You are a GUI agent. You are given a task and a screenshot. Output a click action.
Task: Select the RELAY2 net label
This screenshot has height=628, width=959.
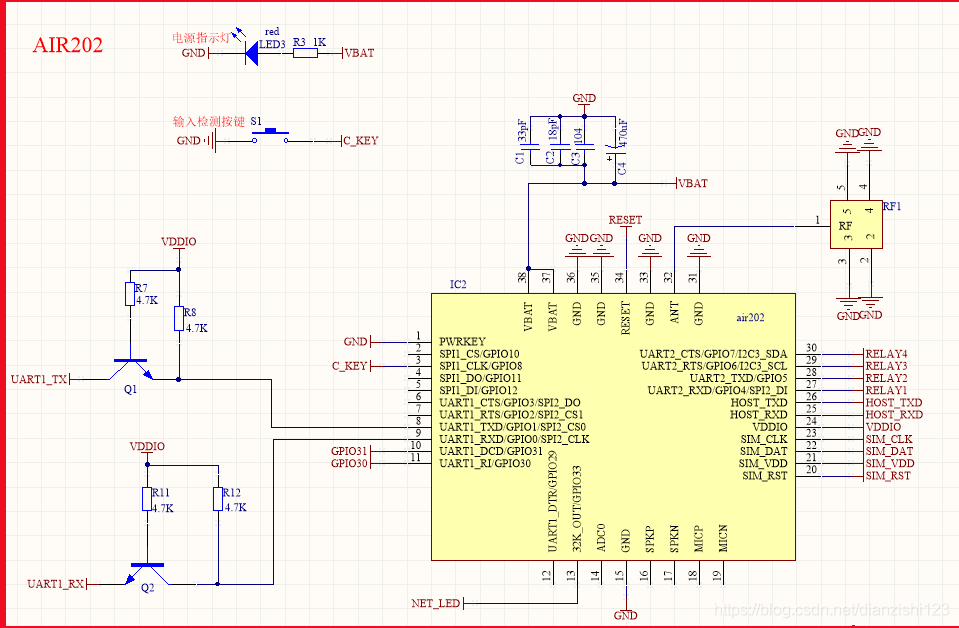coord(886,379)
